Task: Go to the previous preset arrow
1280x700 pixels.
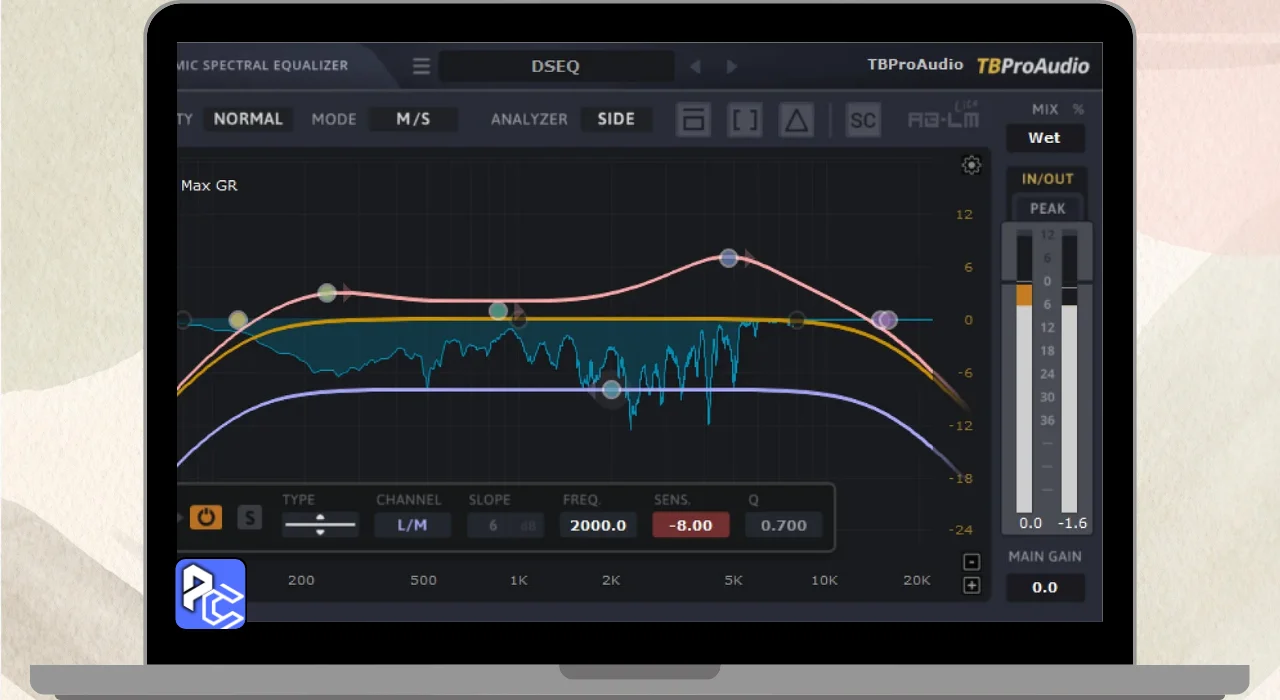Action: tap(696, 67)
